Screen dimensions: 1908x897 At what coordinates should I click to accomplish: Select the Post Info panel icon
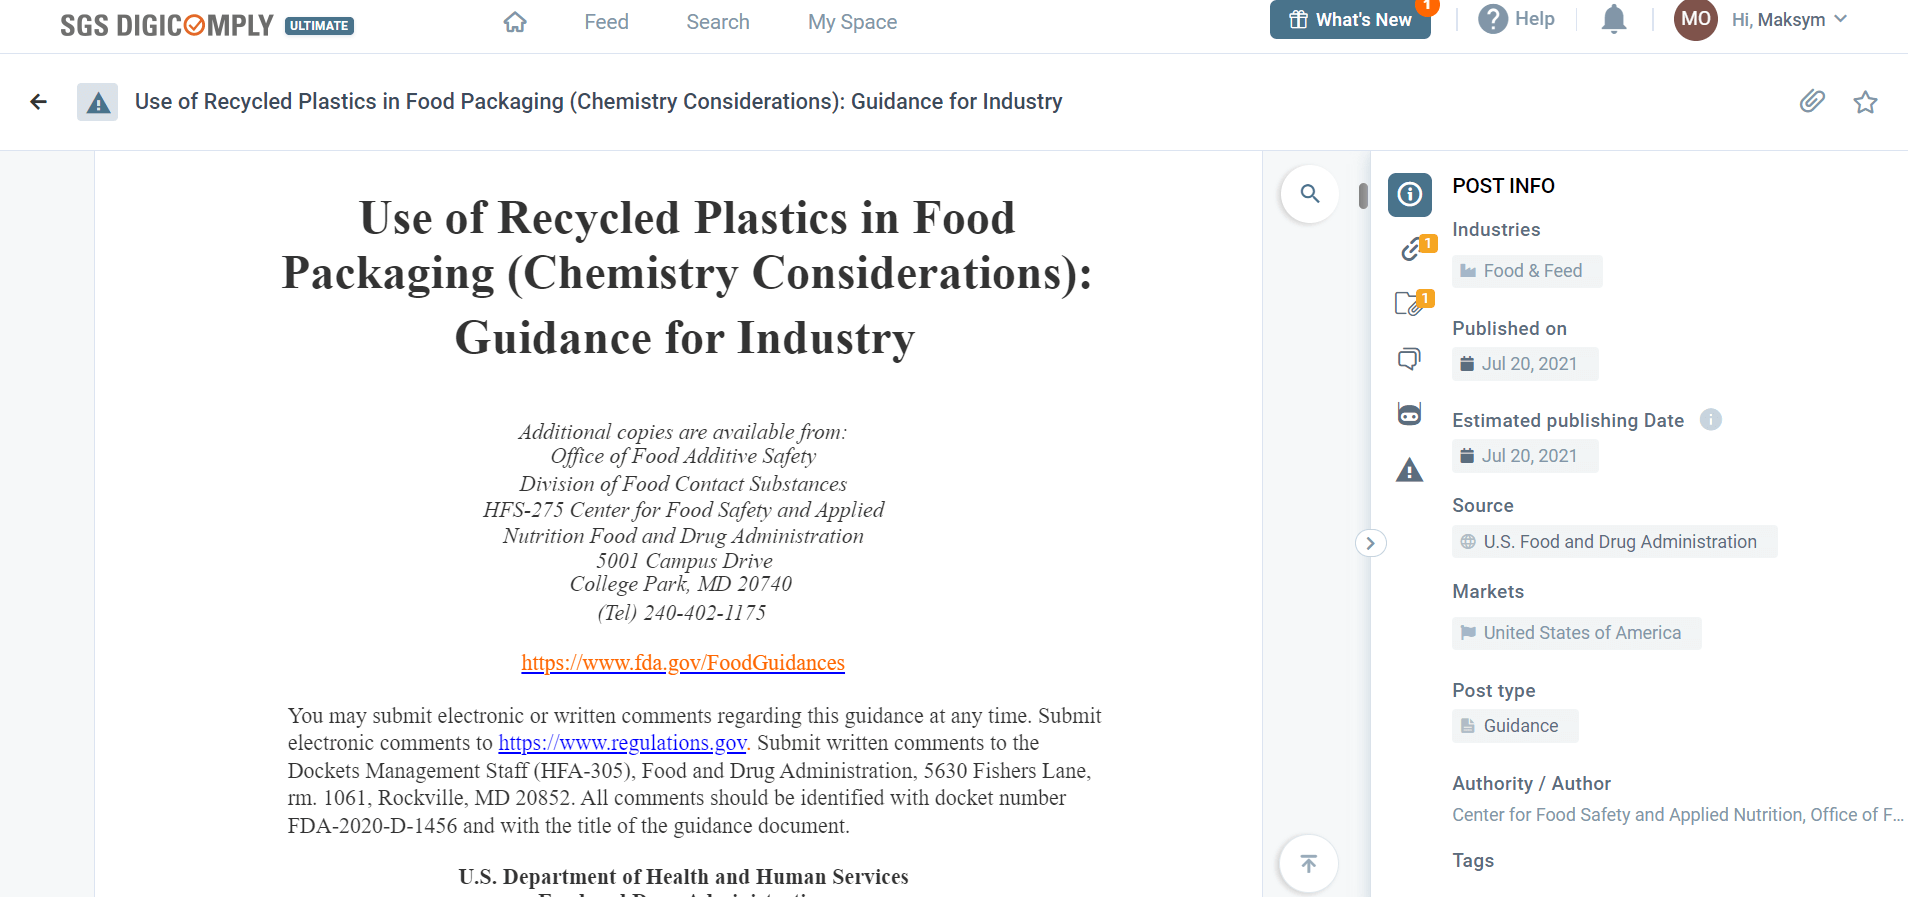(x=1409, y=194)
